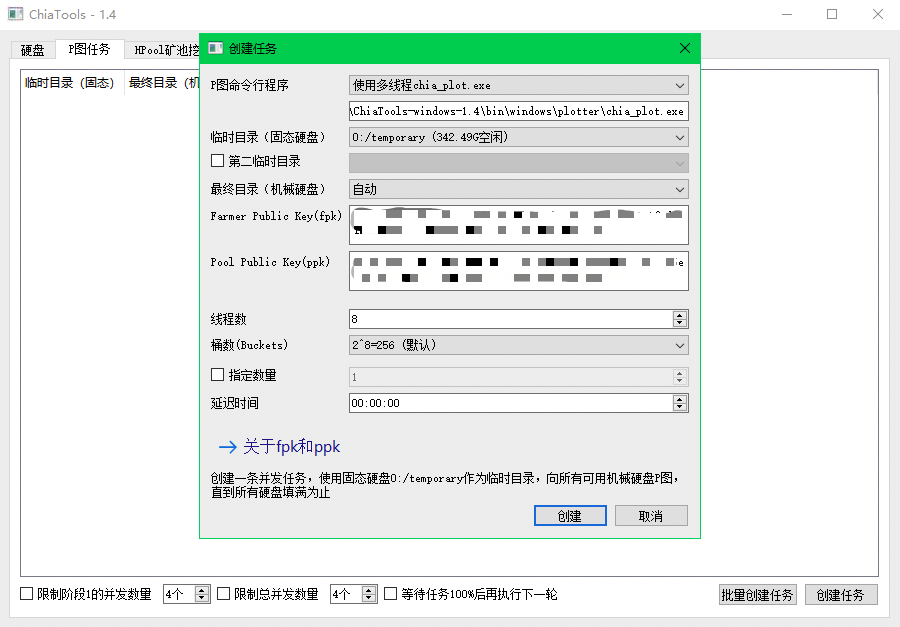Click the arrow icon beside 关于fpk和ppk
Viewport: 900px width, 627px height.
click(x=227, y=447)
